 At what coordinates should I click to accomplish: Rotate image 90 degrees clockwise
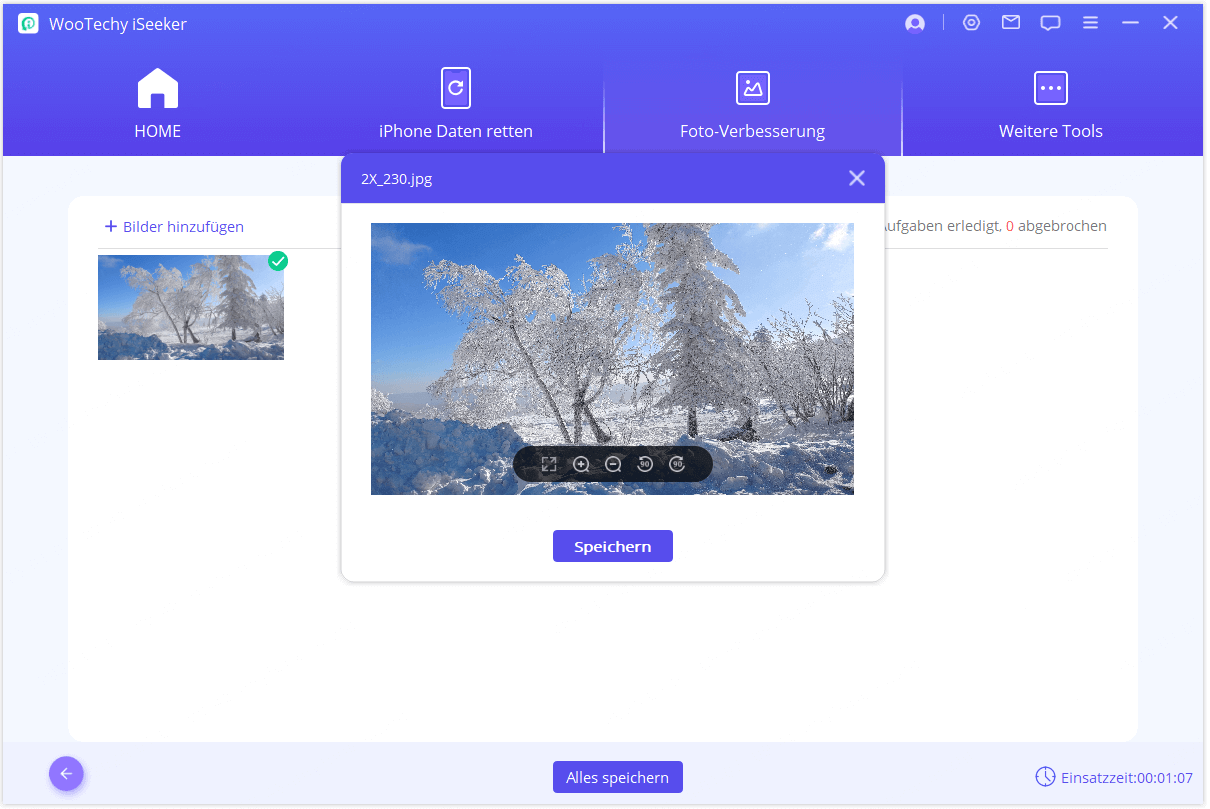tap(677, 464)
